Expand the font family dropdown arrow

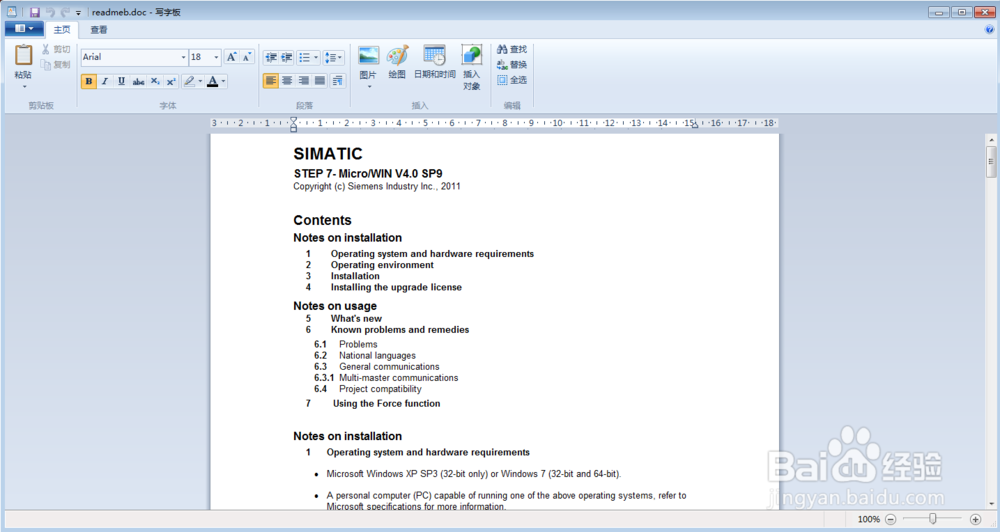pyautogui.click(x=184, y=57)
